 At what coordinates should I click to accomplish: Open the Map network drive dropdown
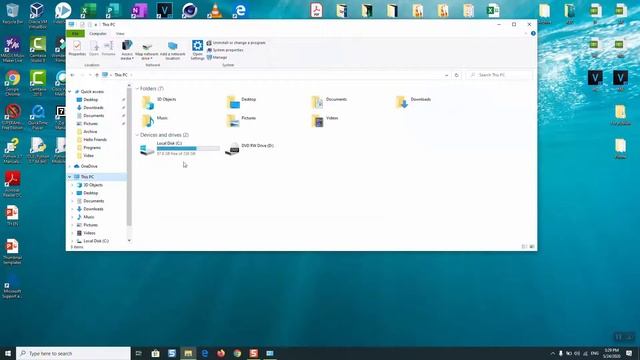pos(147,50)
